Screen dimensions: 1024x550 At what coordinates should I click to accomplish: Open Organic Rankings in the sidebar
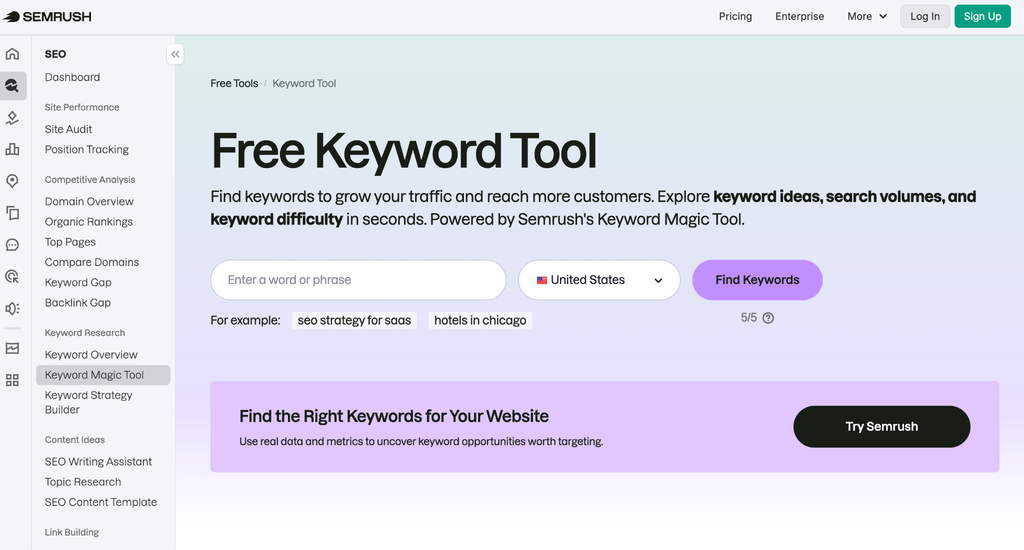[x=89, y=222]
